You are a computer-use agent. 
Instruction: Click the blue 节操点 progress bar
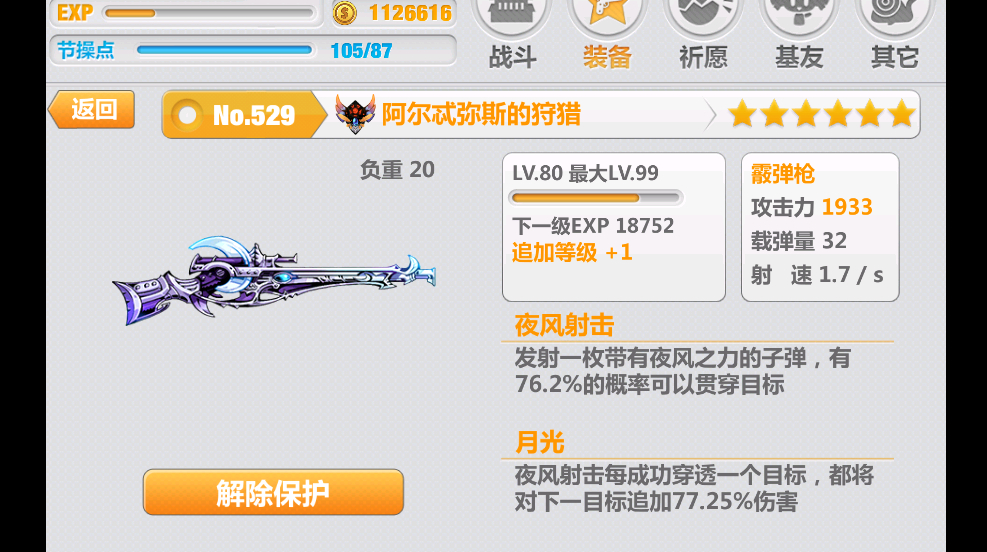225,50
